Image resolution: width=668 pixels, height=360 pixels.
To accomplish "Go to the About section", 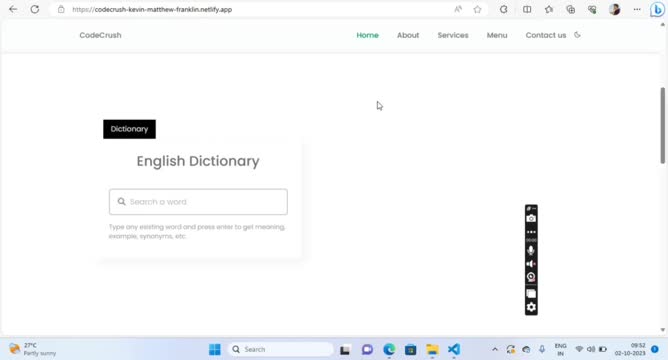I will 408,35.
